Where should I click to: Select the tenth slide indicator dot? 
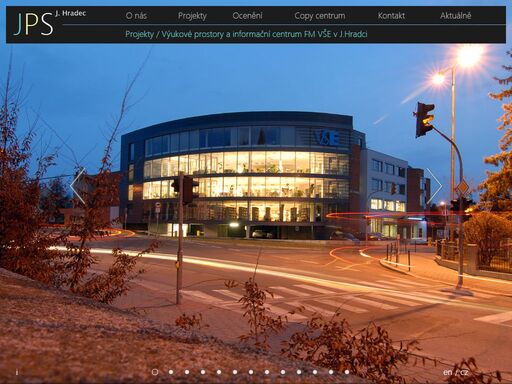point(299,372)
